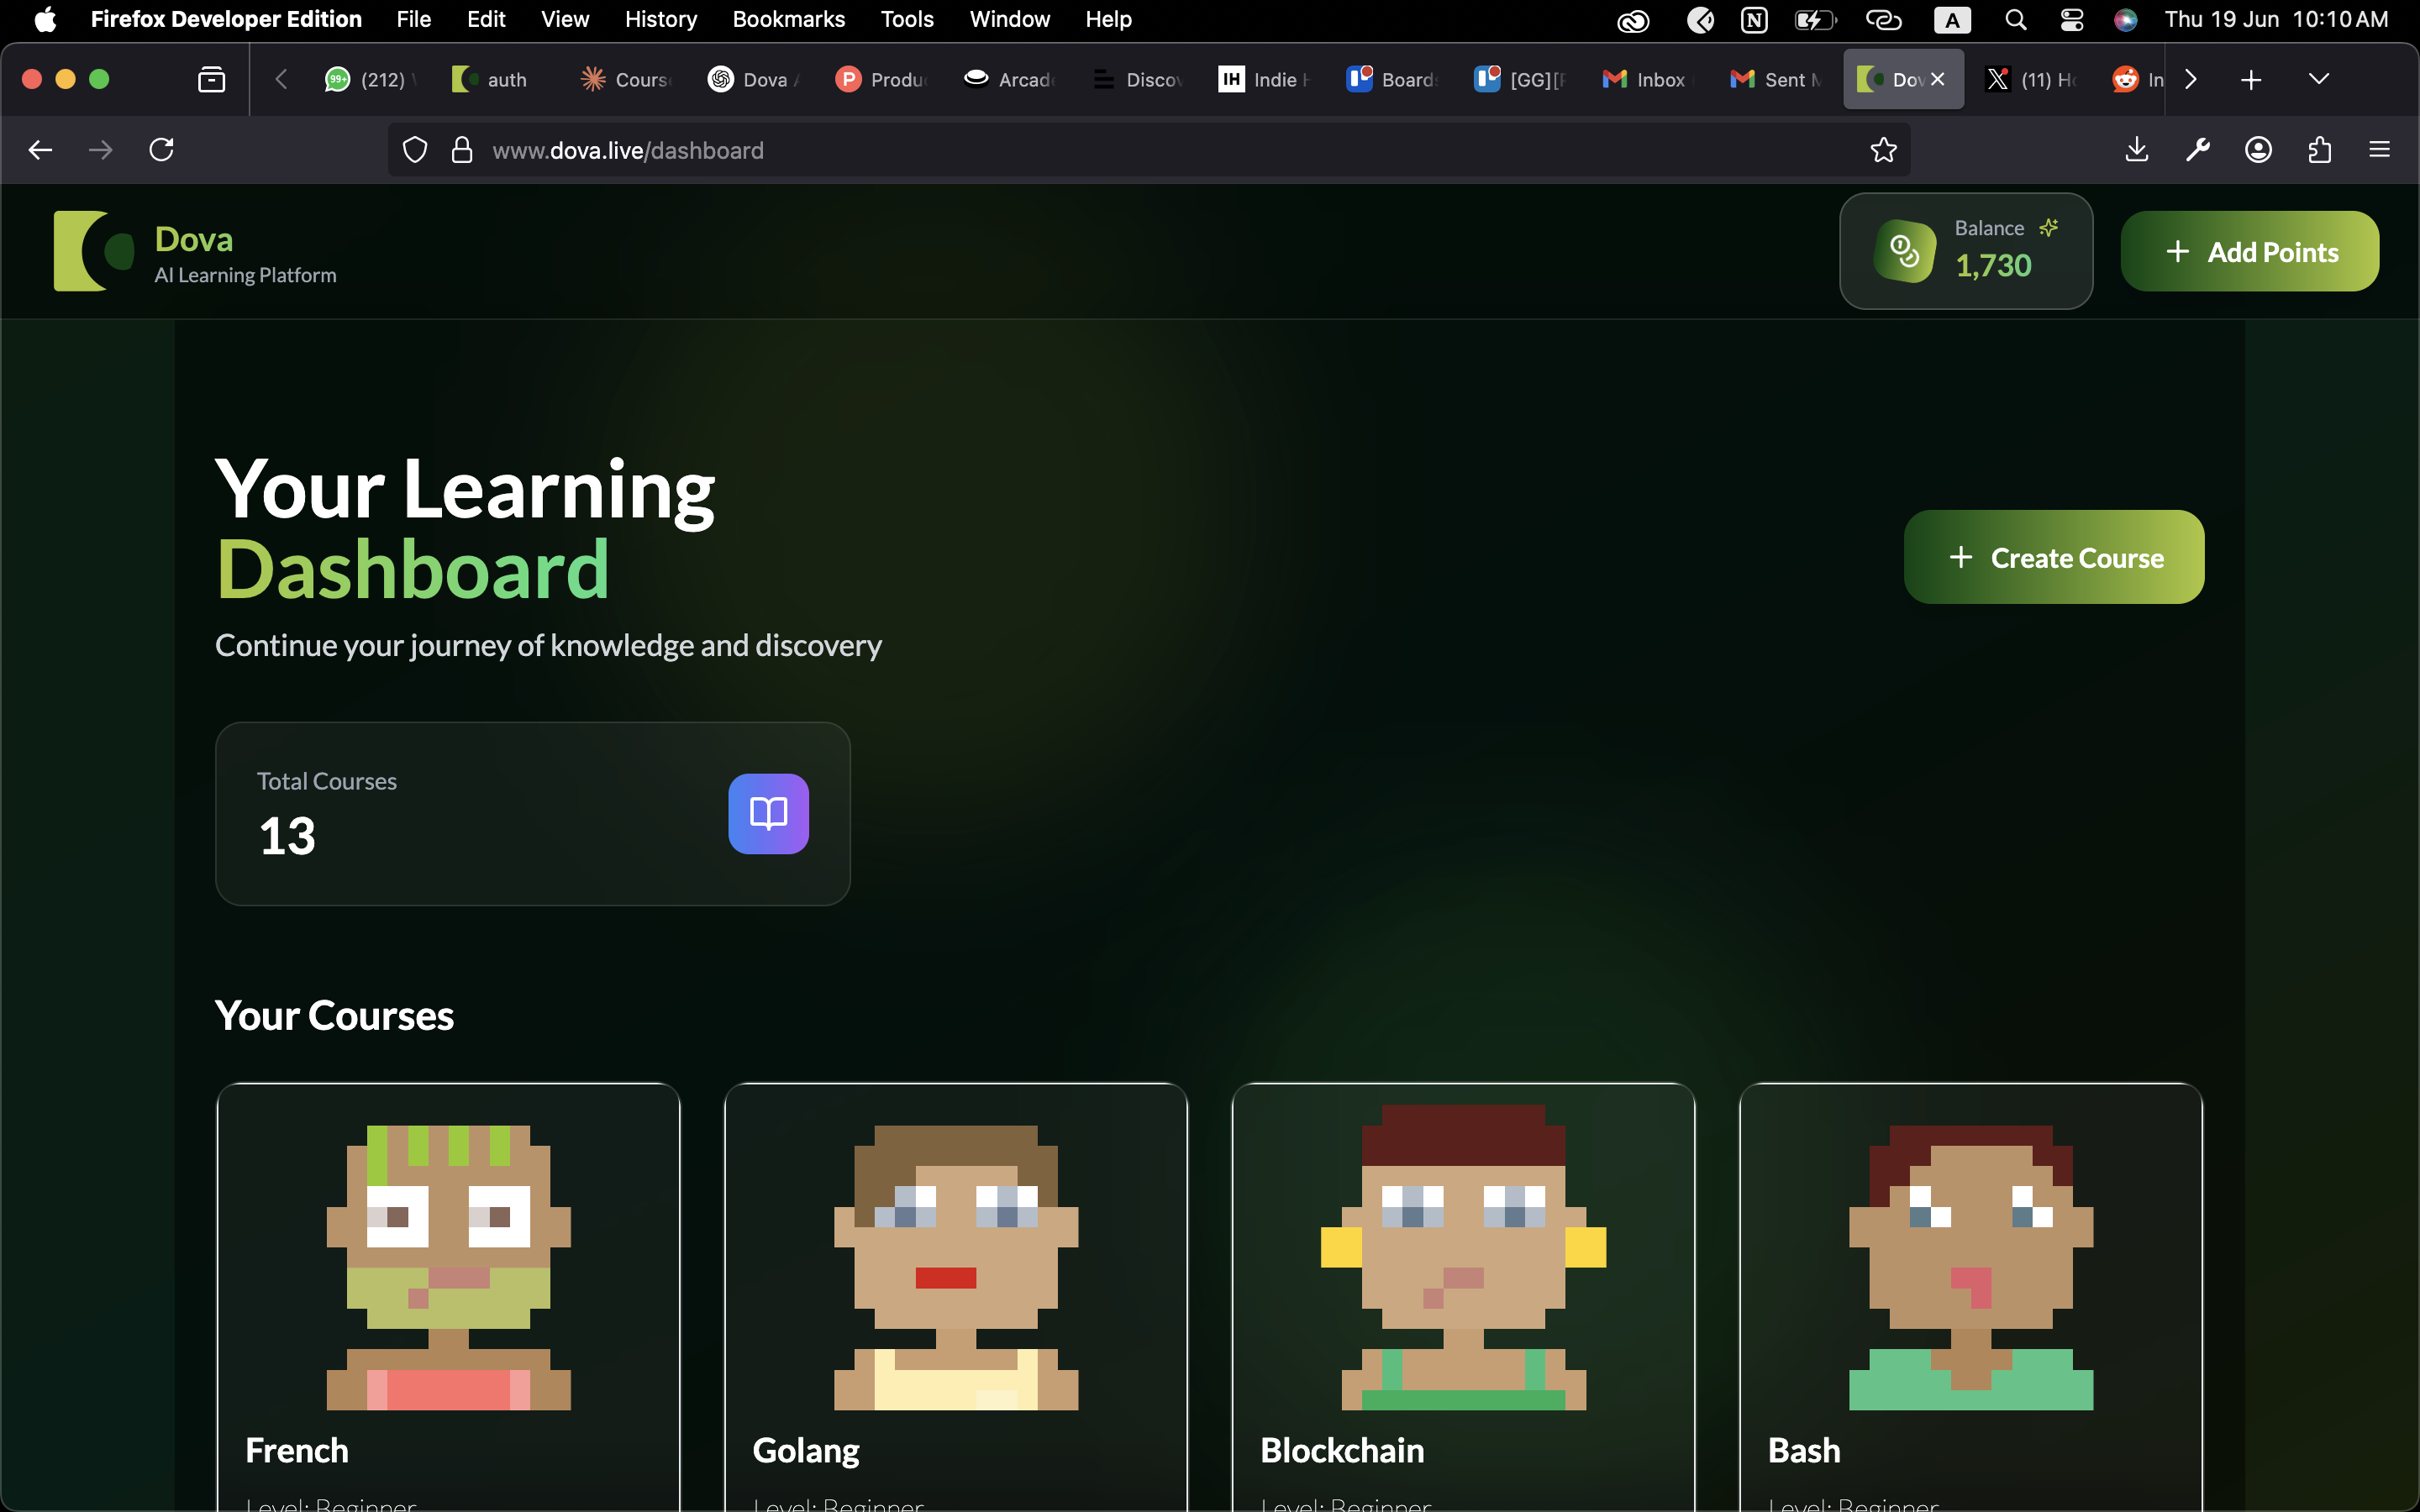Image resolution: width=2420 pixels, height=1512 pixels.
Task: Click the Firefox account profile icon
Action: (x=2258, y=150)
